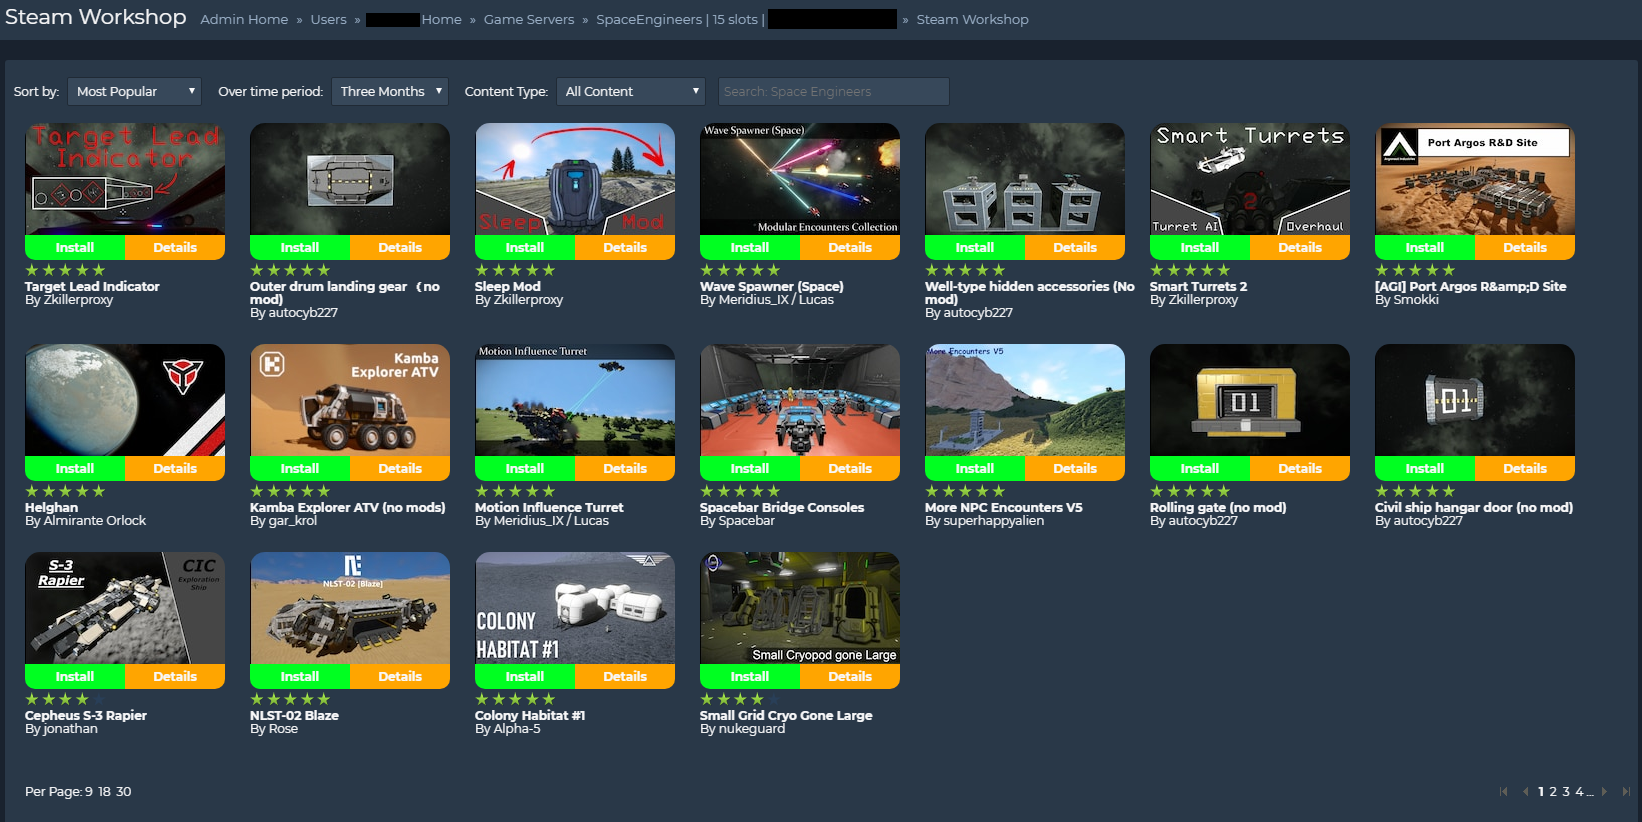The height and width of the screenshot is (822, 1642).
Task: Click author text 'By superhappyalien'
Action: 984,521
